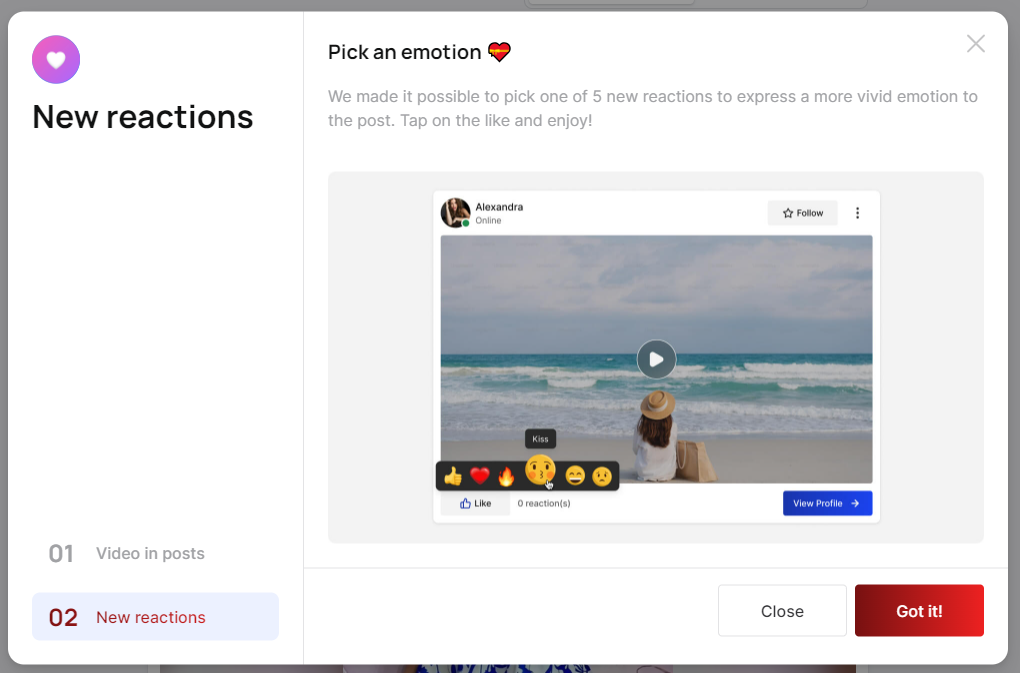The width and height of the screenshot is (1020, 673).
Task: Choose the sad face reaction emoji
Action: point(602,476)
